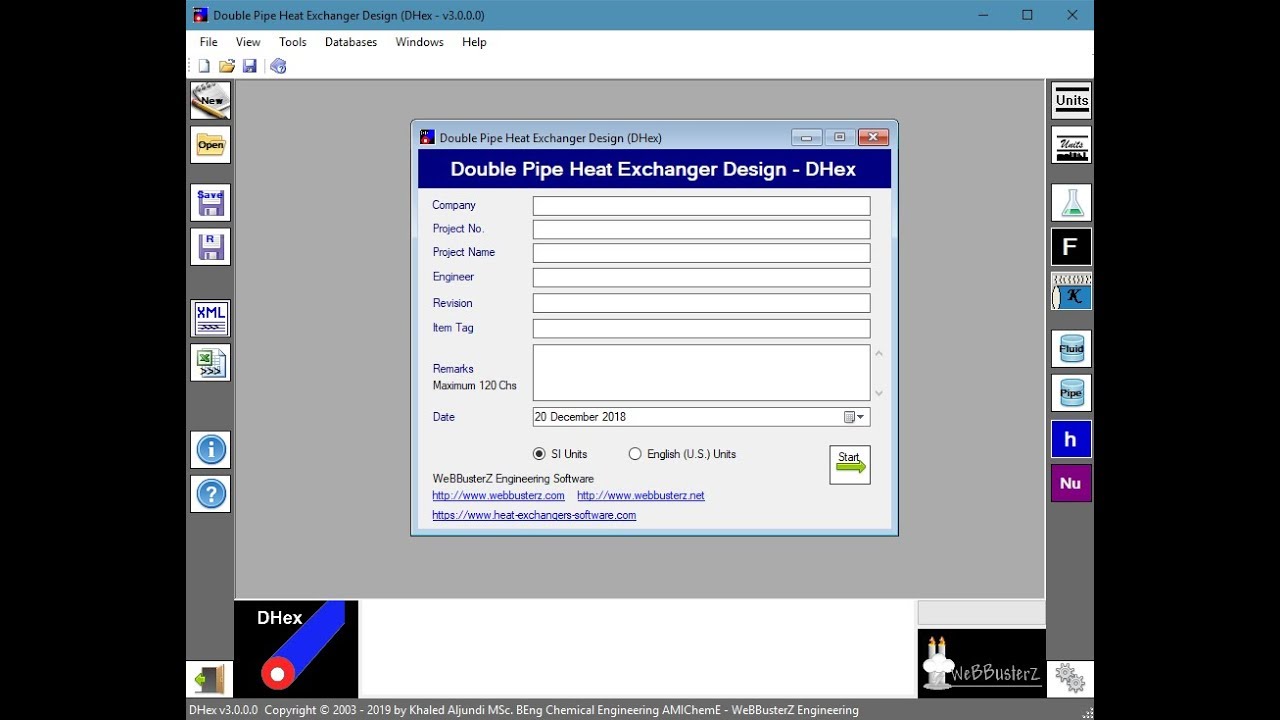Click into the Project No. field
The height and width of the screenshot is (720, 1280).
pyautogui.click(x=701, y=229)
